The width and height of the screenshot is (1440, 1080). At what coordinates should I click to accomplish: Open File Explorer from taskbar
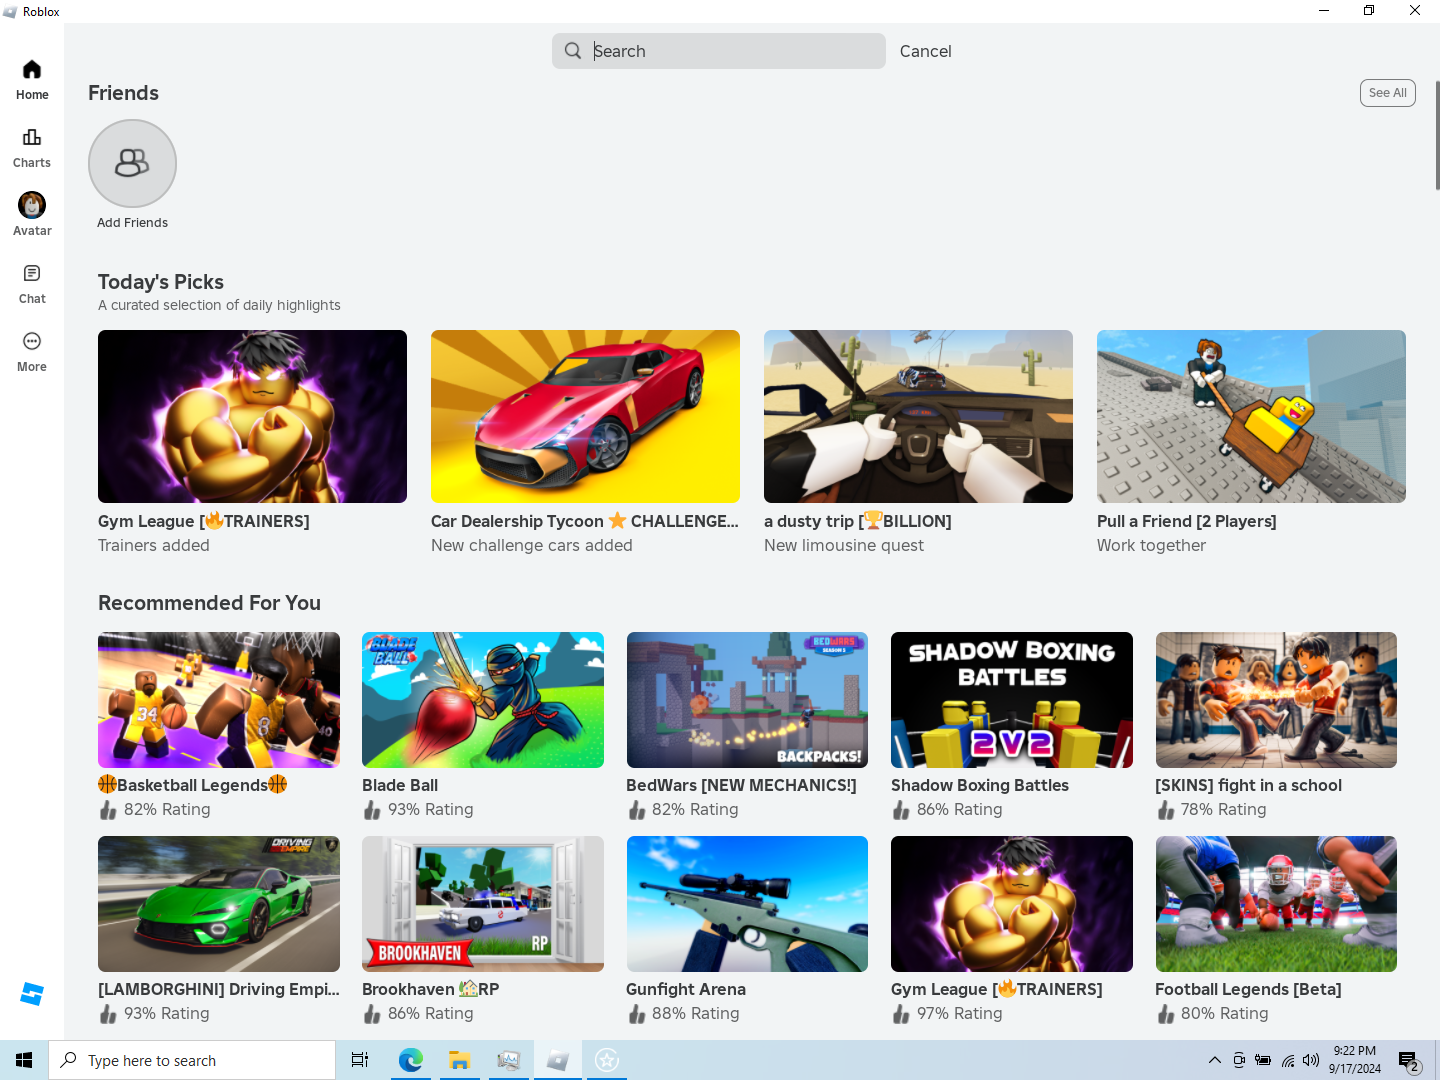coord(459,1060)
